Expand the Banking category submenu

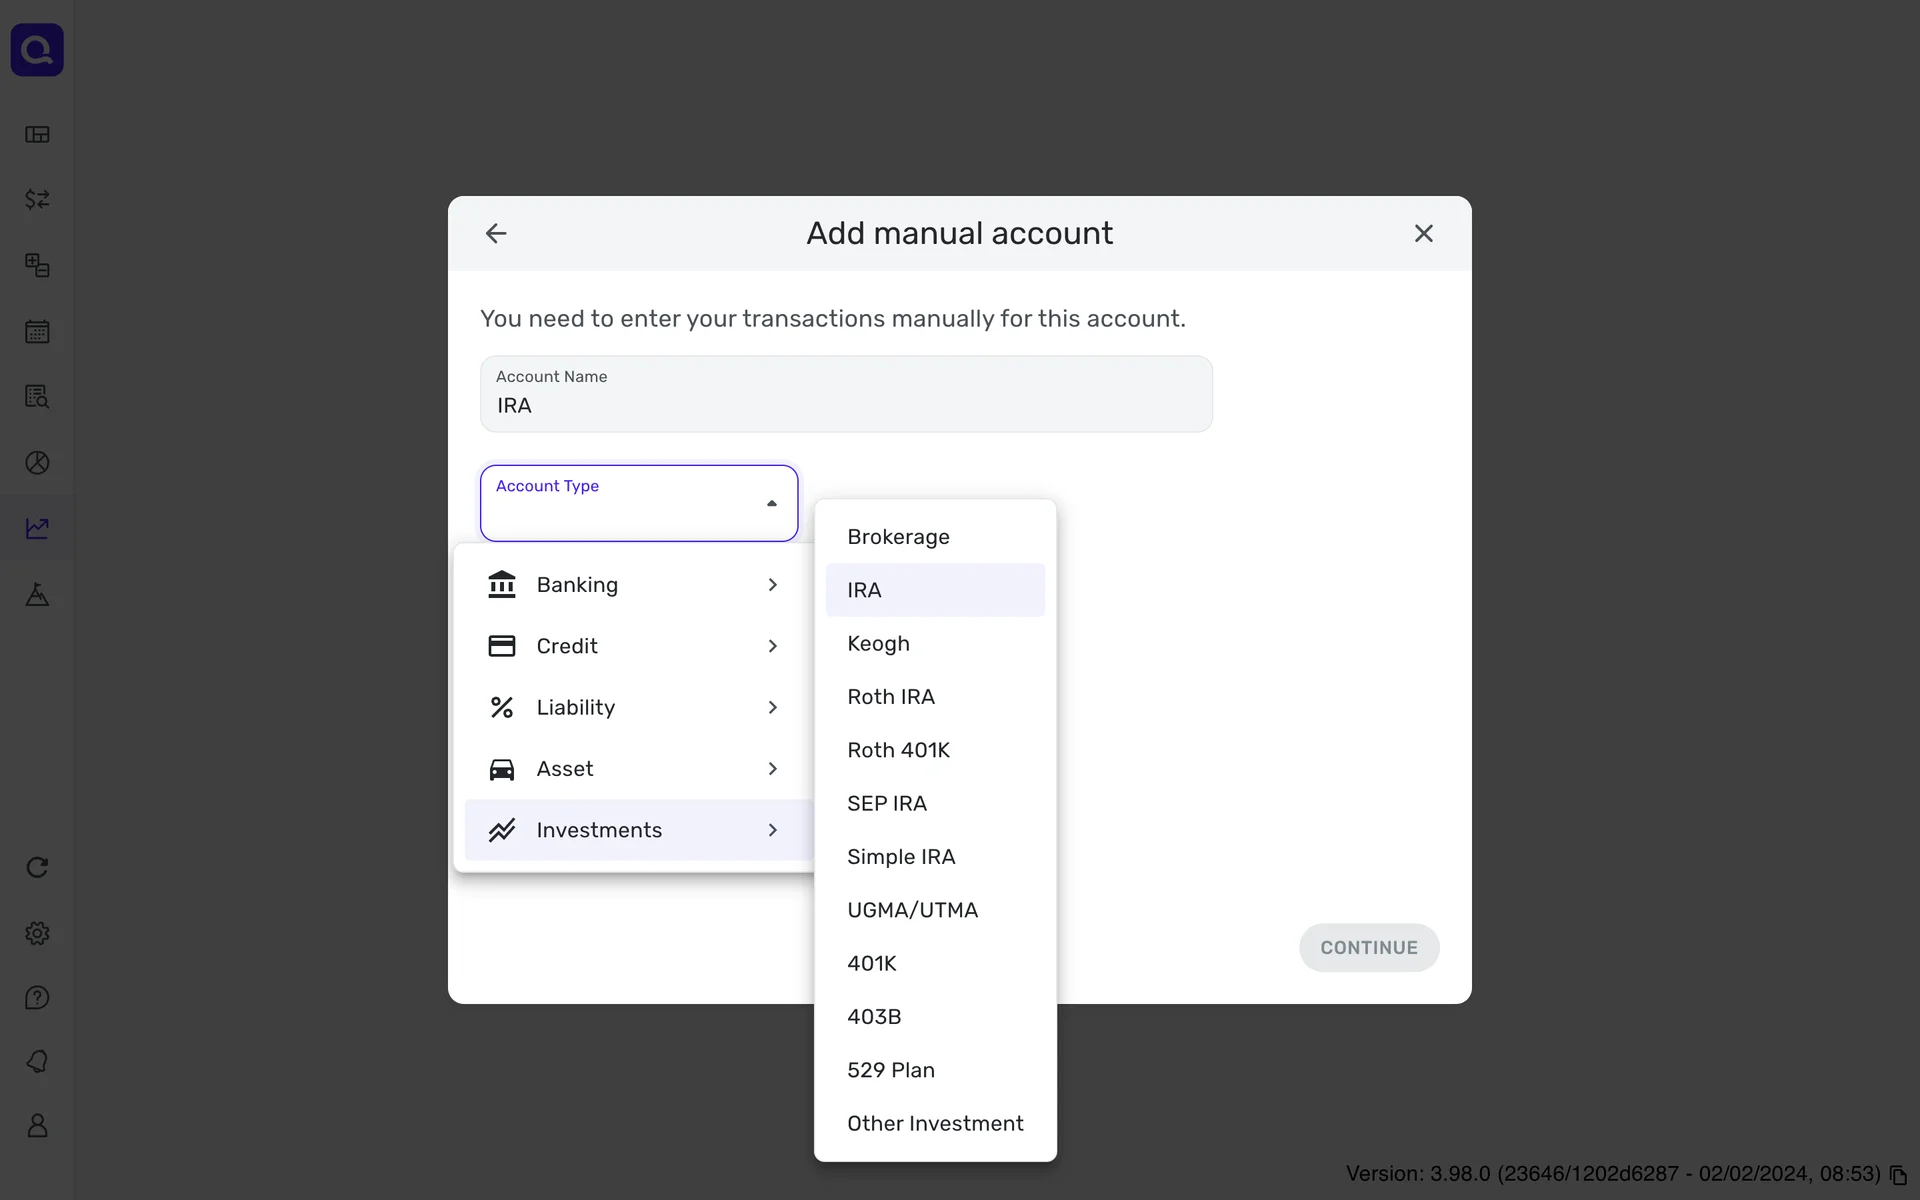[x=634, y=585]
